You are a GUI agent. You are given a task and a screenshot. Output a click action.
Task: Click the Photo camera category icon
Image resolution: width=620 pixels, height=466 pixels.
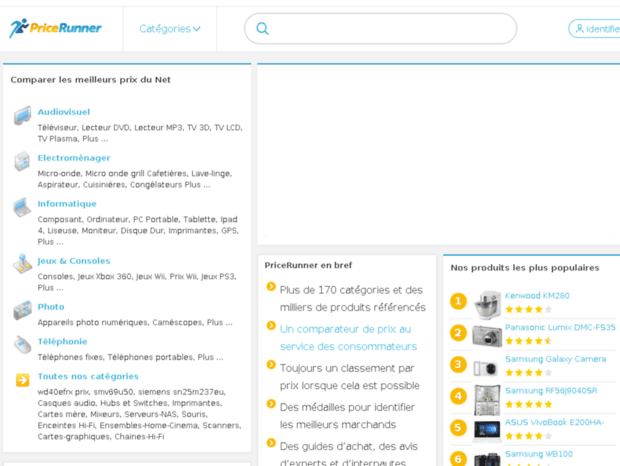tap(22, 310)
